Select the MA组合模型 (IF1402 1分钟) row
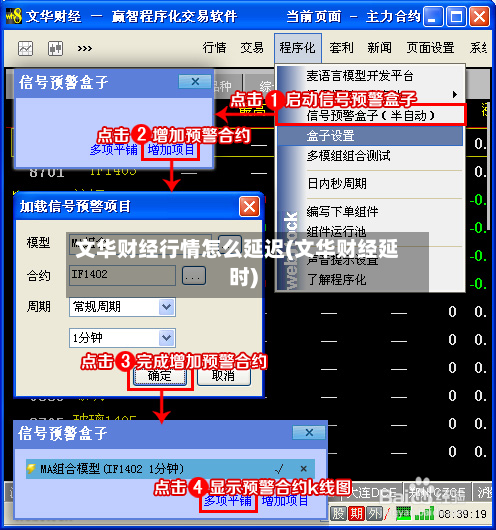Screen dimensions: 496x530 coord(170,469)
